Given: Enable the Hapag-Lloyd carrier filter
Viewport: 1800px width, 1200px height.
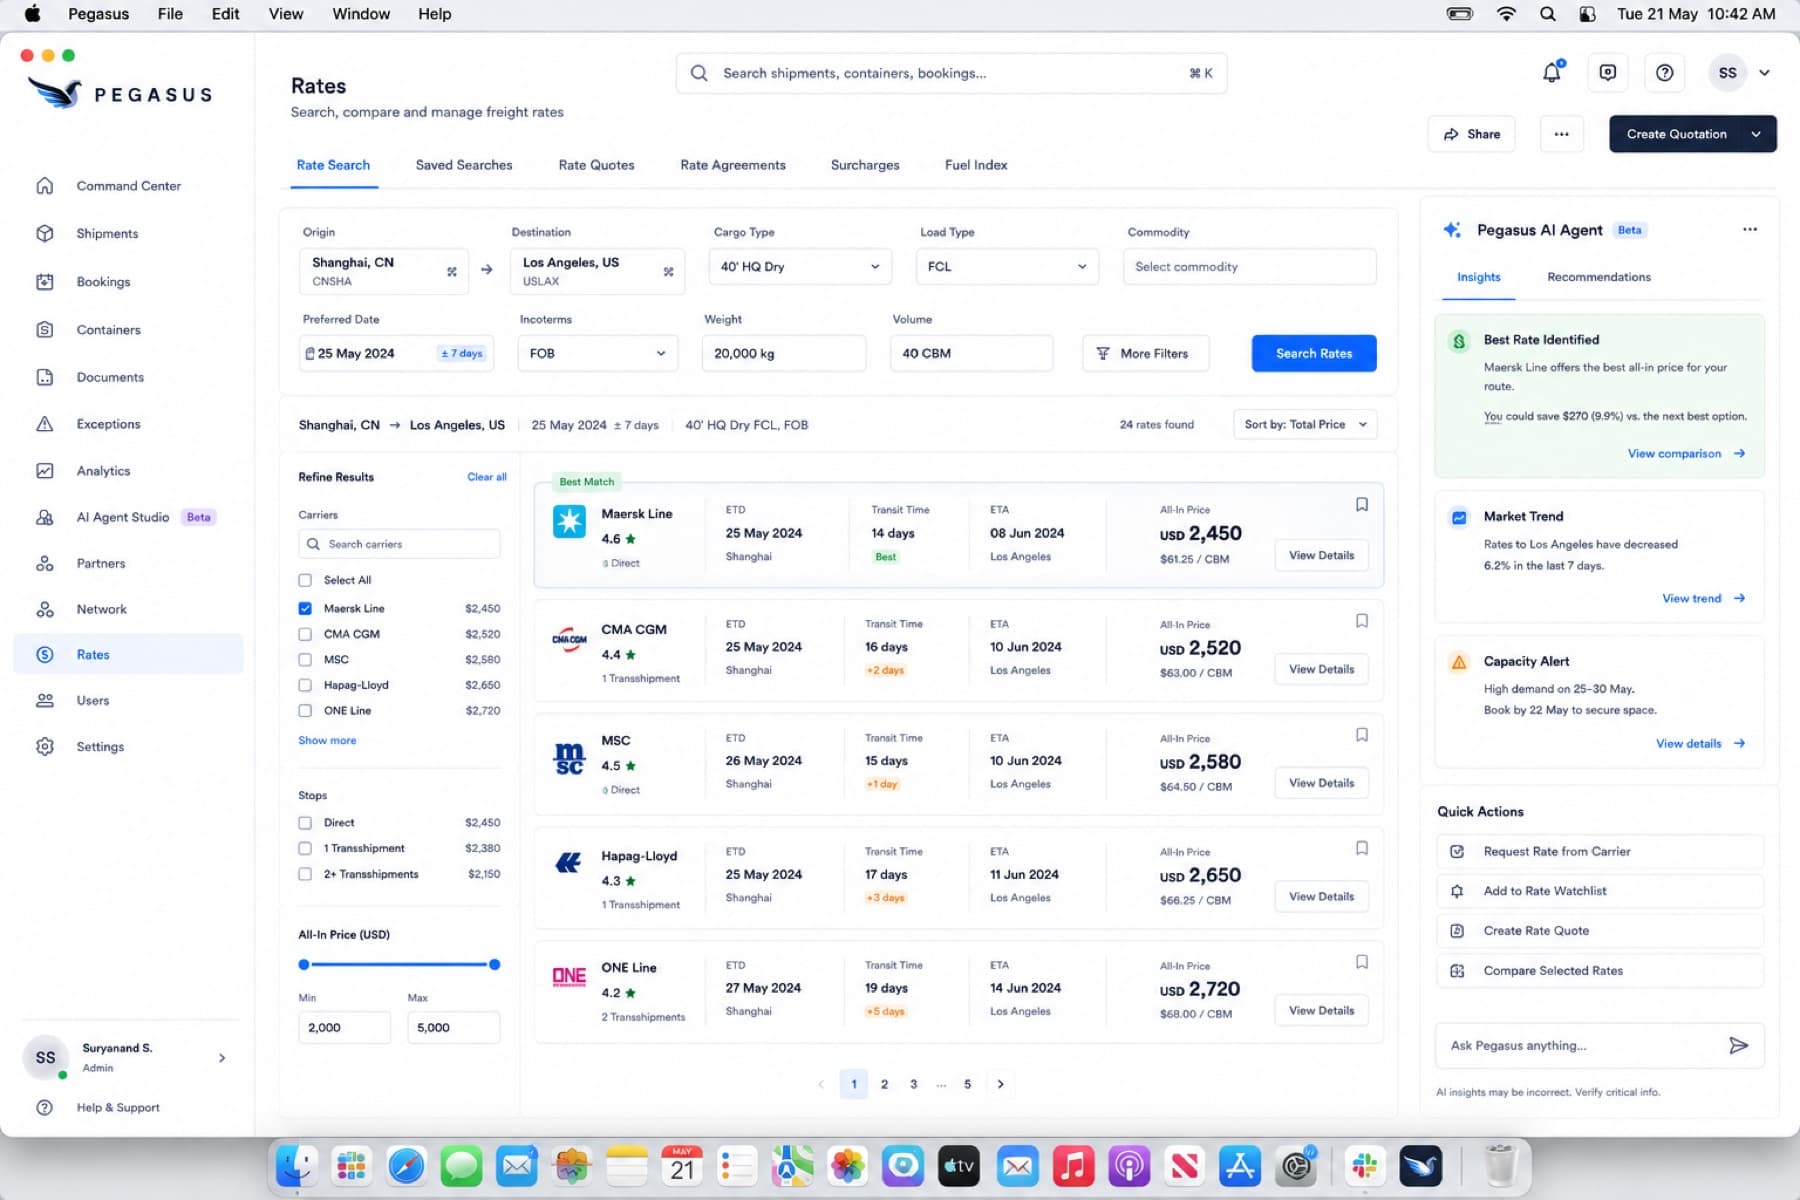Looking at the screenshot, I should tap(305, 685).
